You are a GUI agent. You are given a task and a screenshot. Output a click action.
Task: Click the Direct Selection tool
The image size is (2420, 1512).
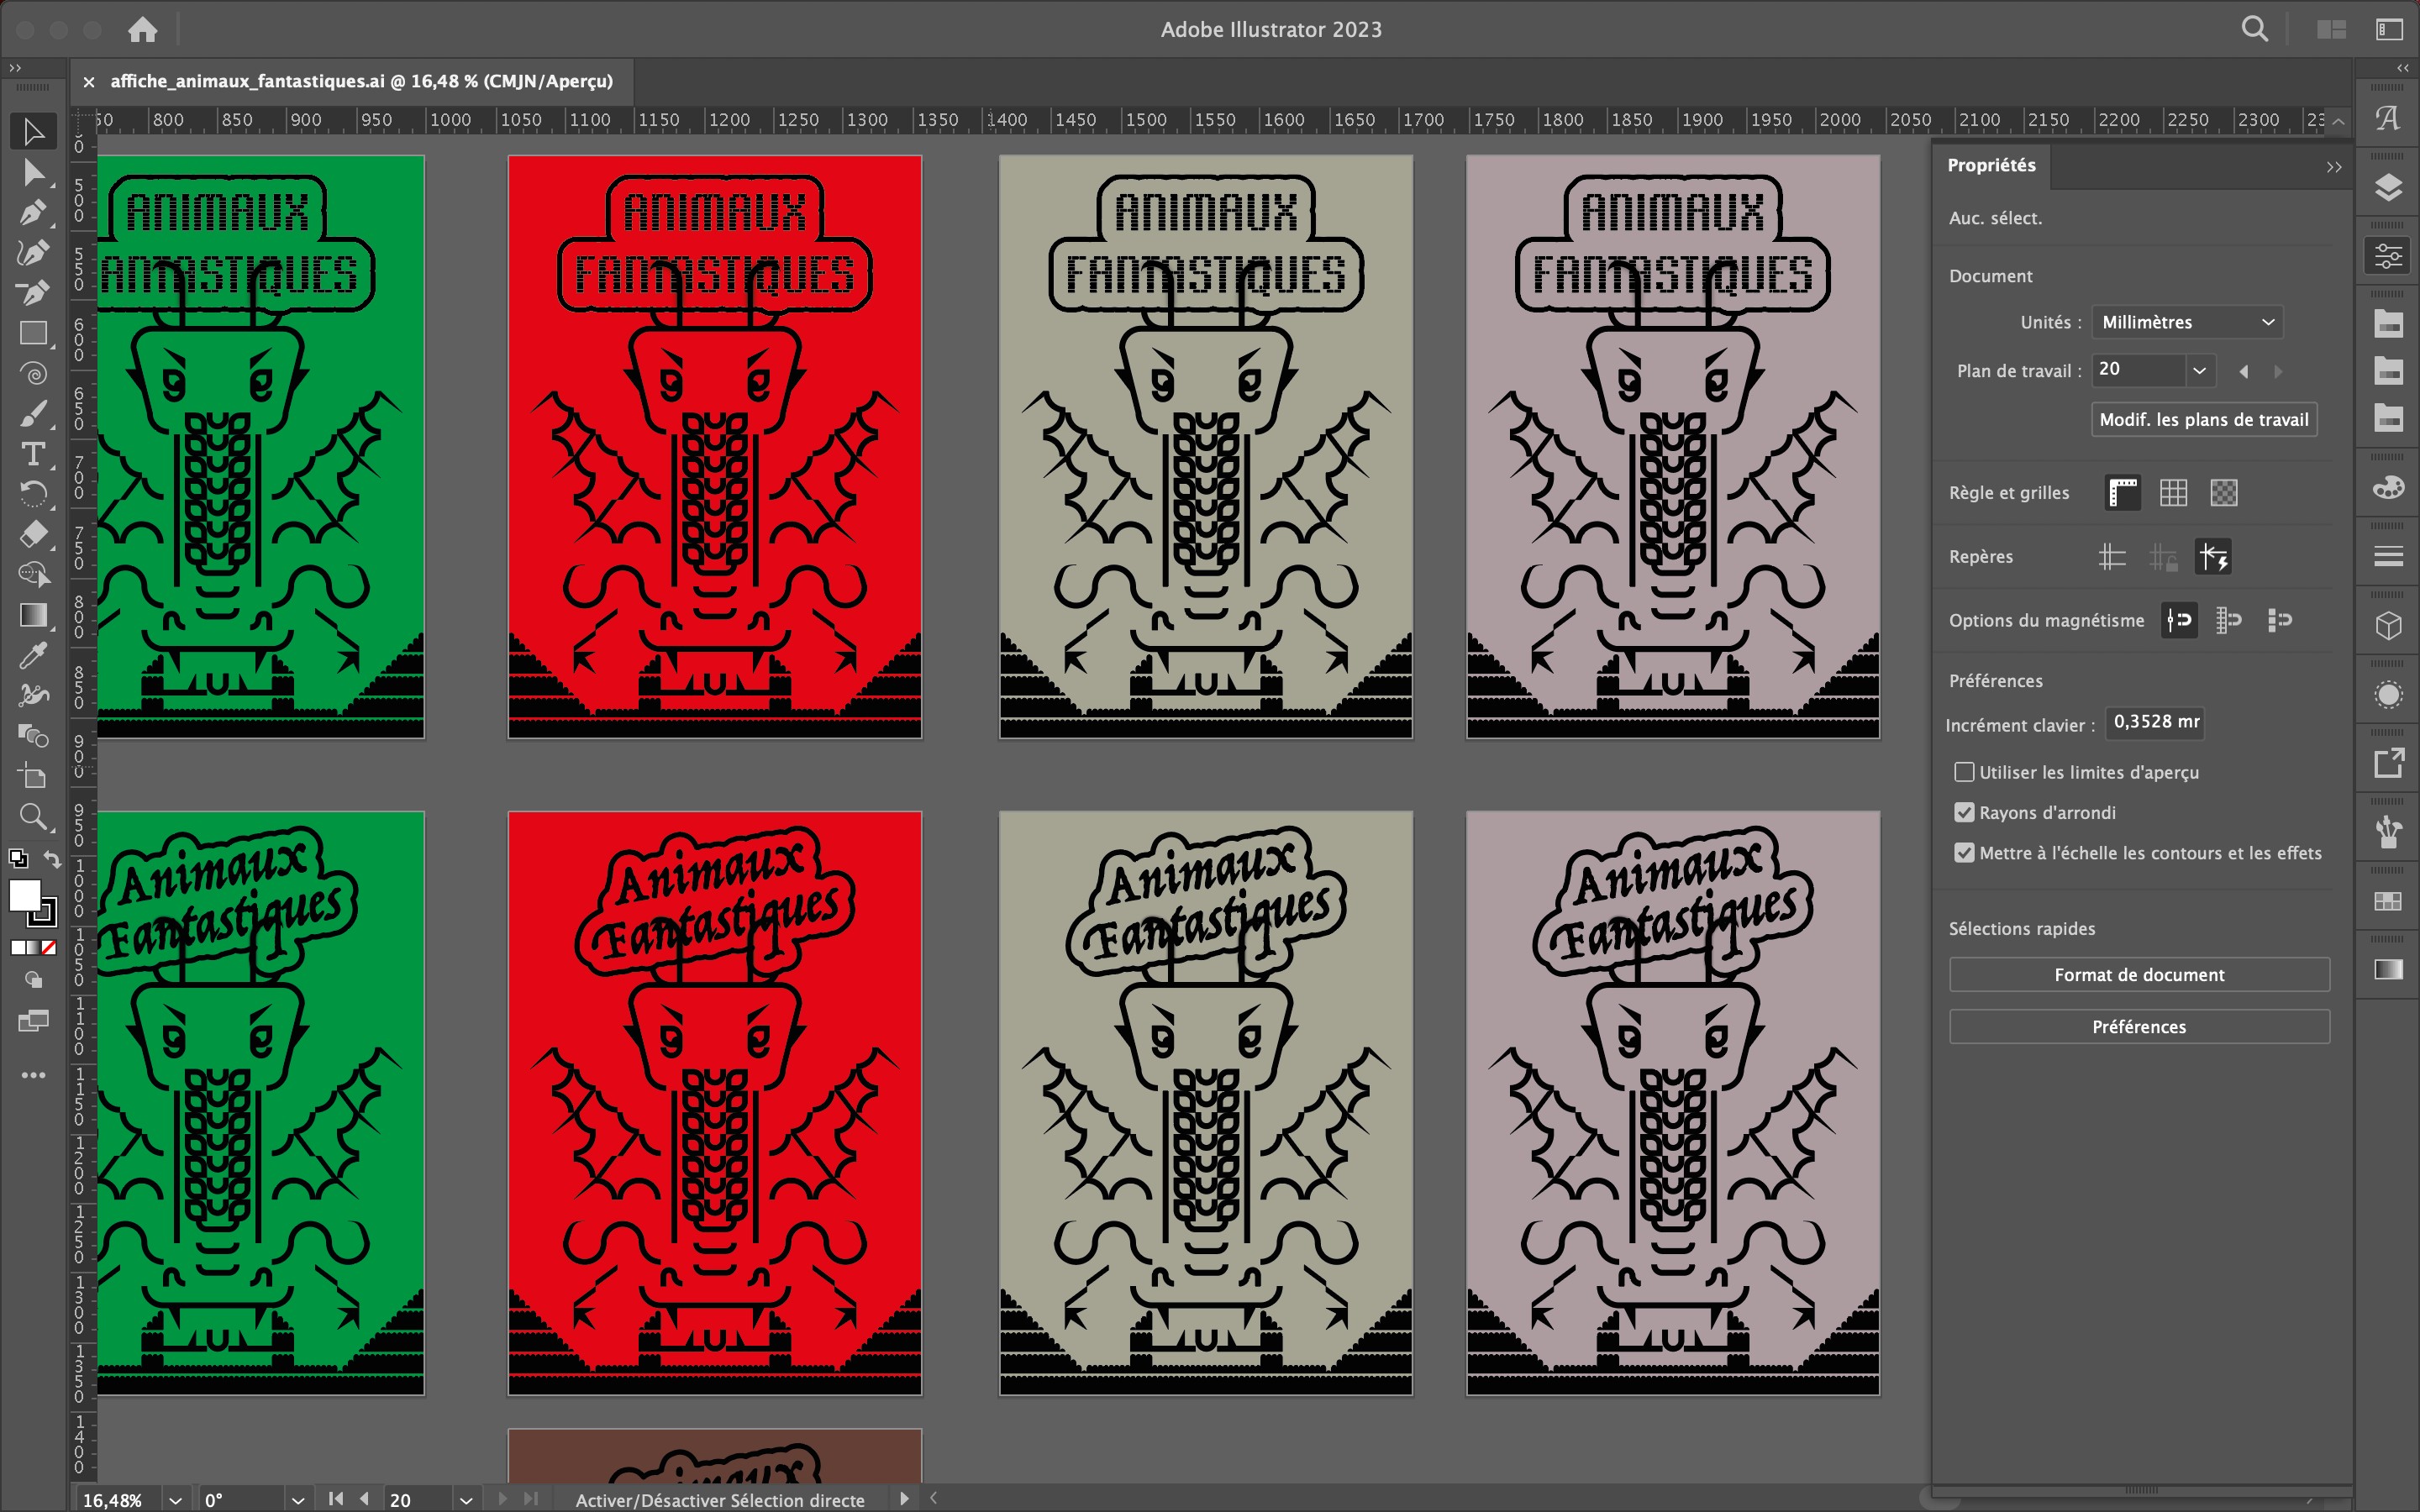coord(33,173)
